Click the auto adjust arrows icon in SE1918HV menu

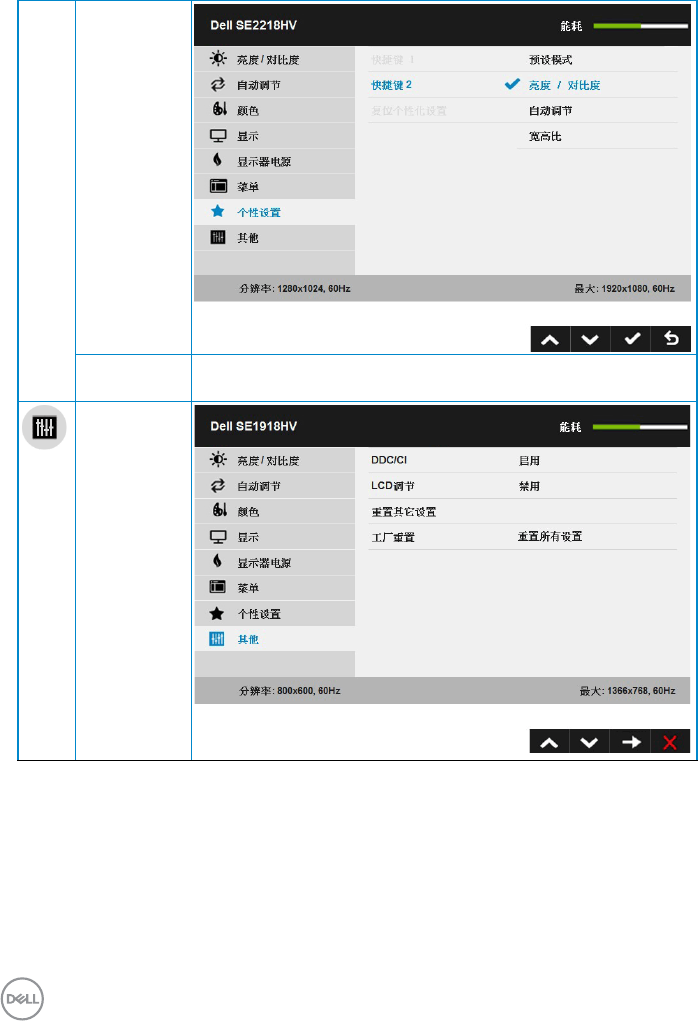(218, 486)
